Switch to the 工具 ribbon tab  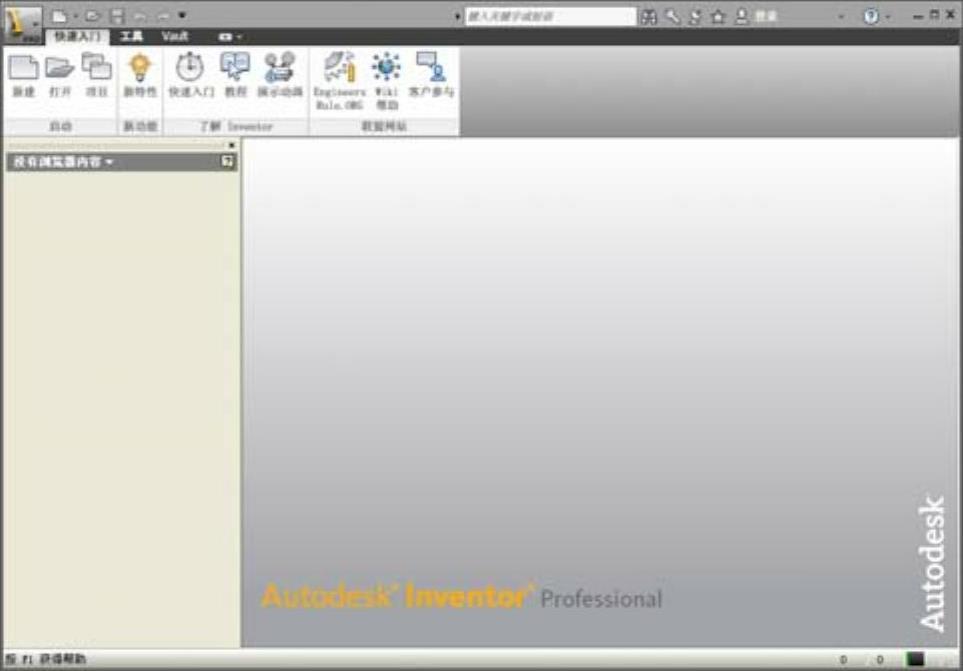click(131, 37)
